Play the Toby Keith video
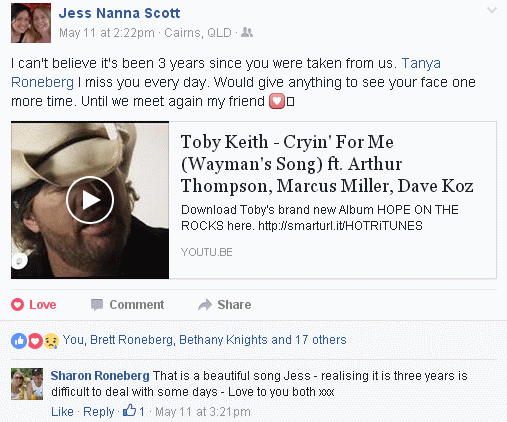507x422 pixels. point(90,200)
